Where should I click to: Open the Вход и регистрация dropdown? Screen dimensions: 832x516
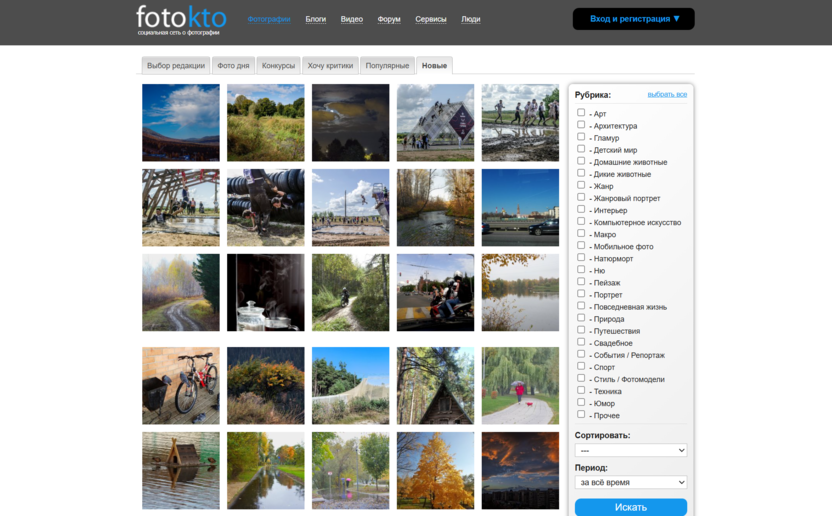[634, 19]
